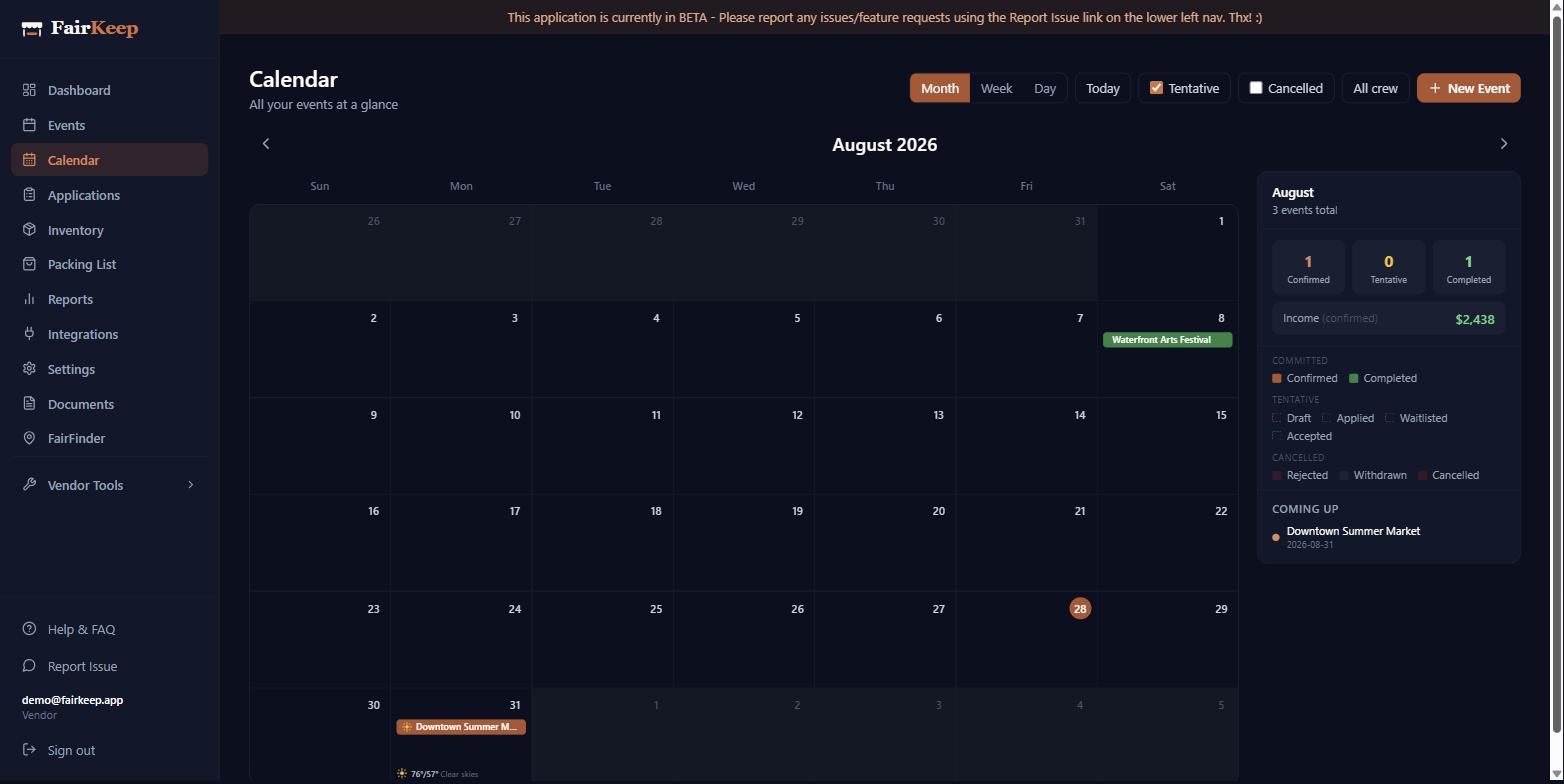Viewport: 1564px width, 784px height.
Task: Click the Settings gear icon
Action: 29,369
